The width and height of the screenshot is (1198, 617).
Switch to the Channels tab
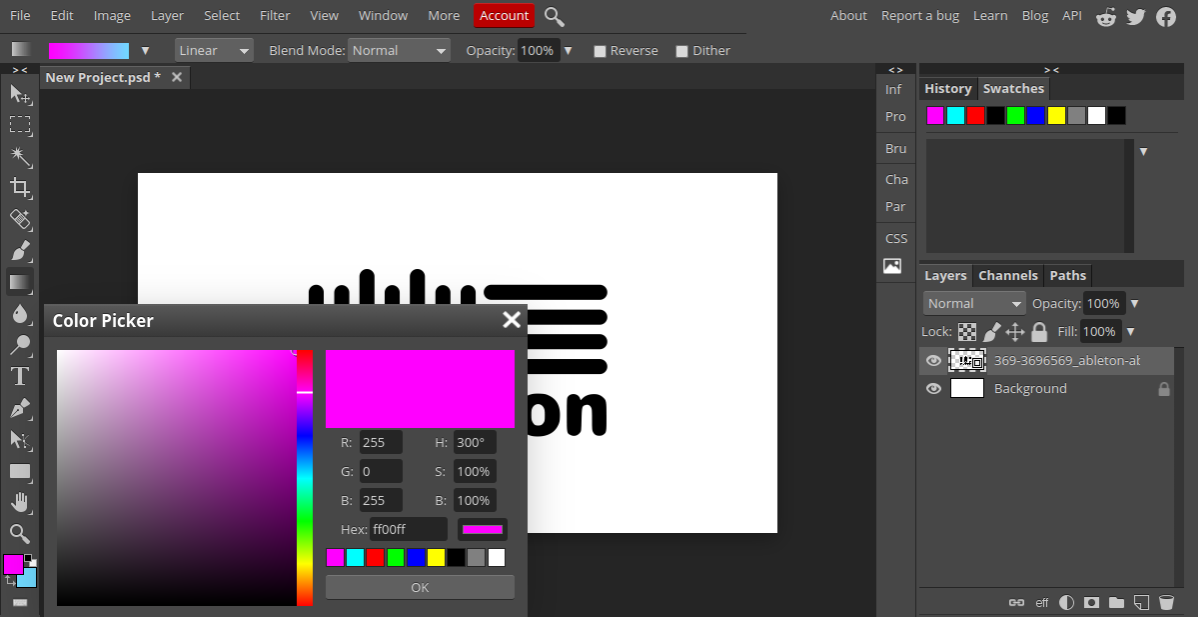pyautogui.click(x=1008, y=276)
